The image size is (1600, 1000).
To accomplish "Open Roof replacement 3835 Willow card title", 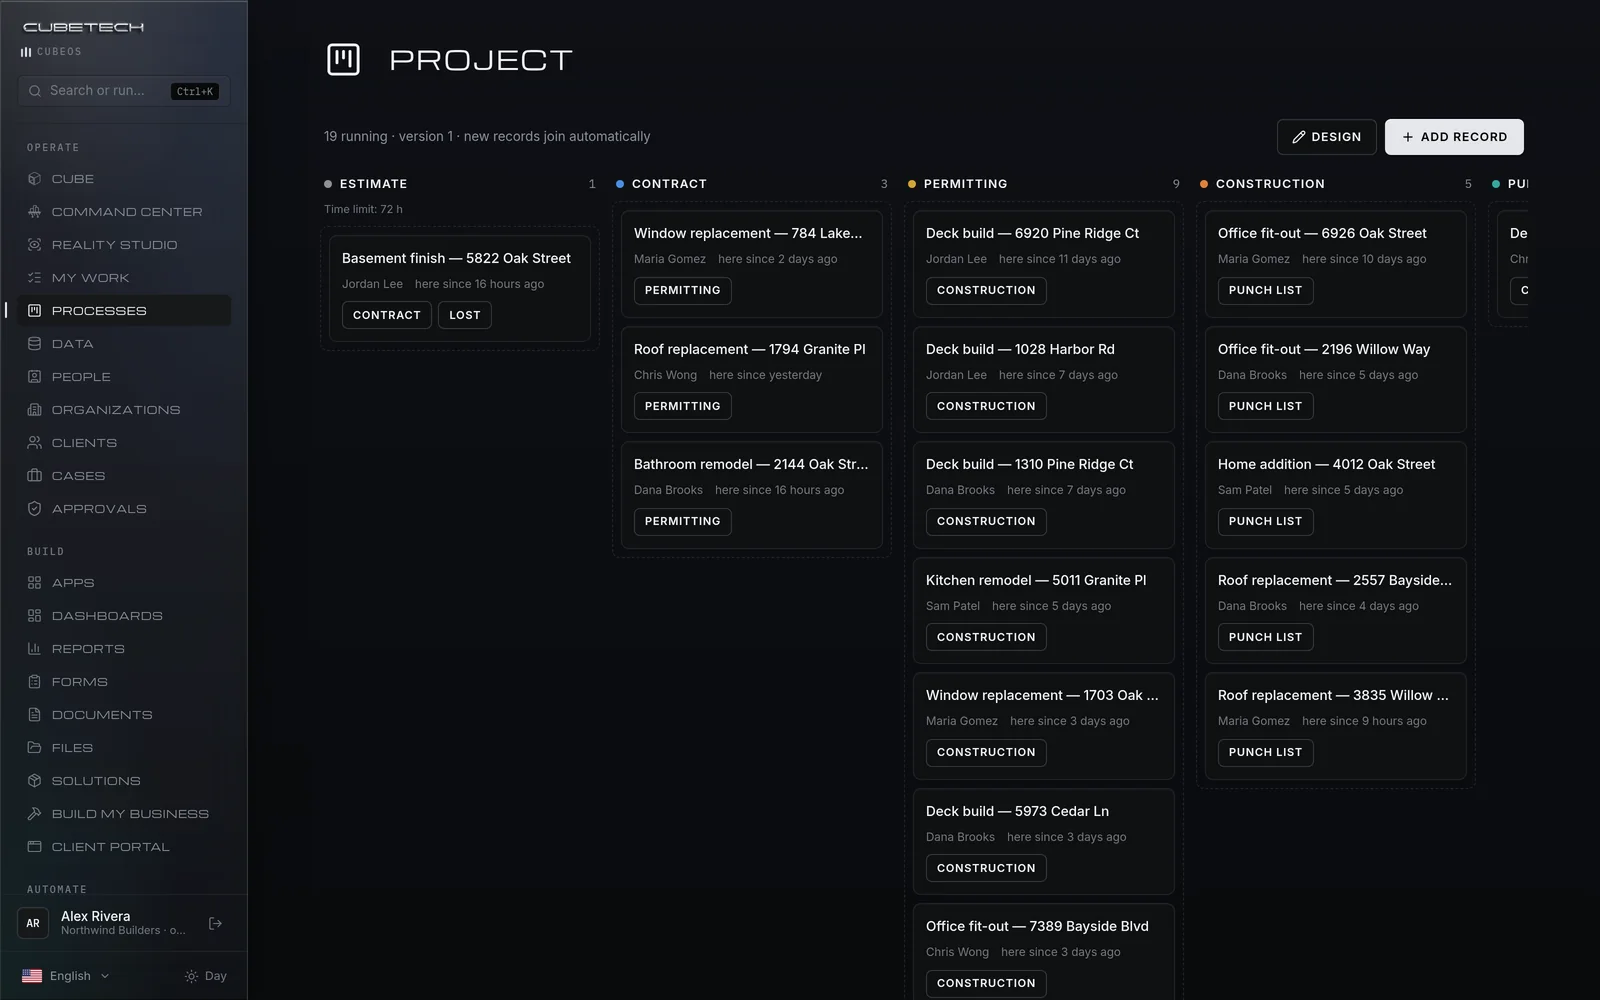I will click(1333, 695).
